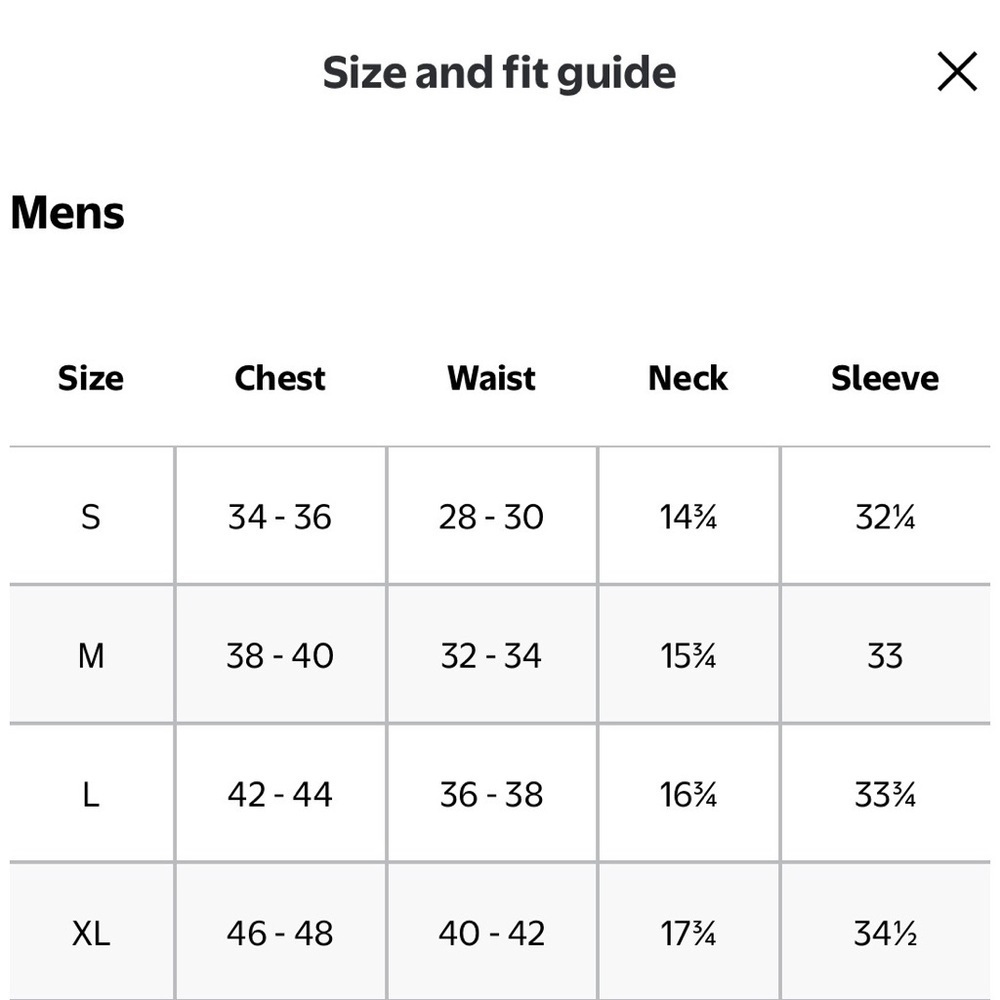Viewport: 1000px width, 1000px height.
Task: Select the 14¾ neck measurement cell
Action: 688,517
